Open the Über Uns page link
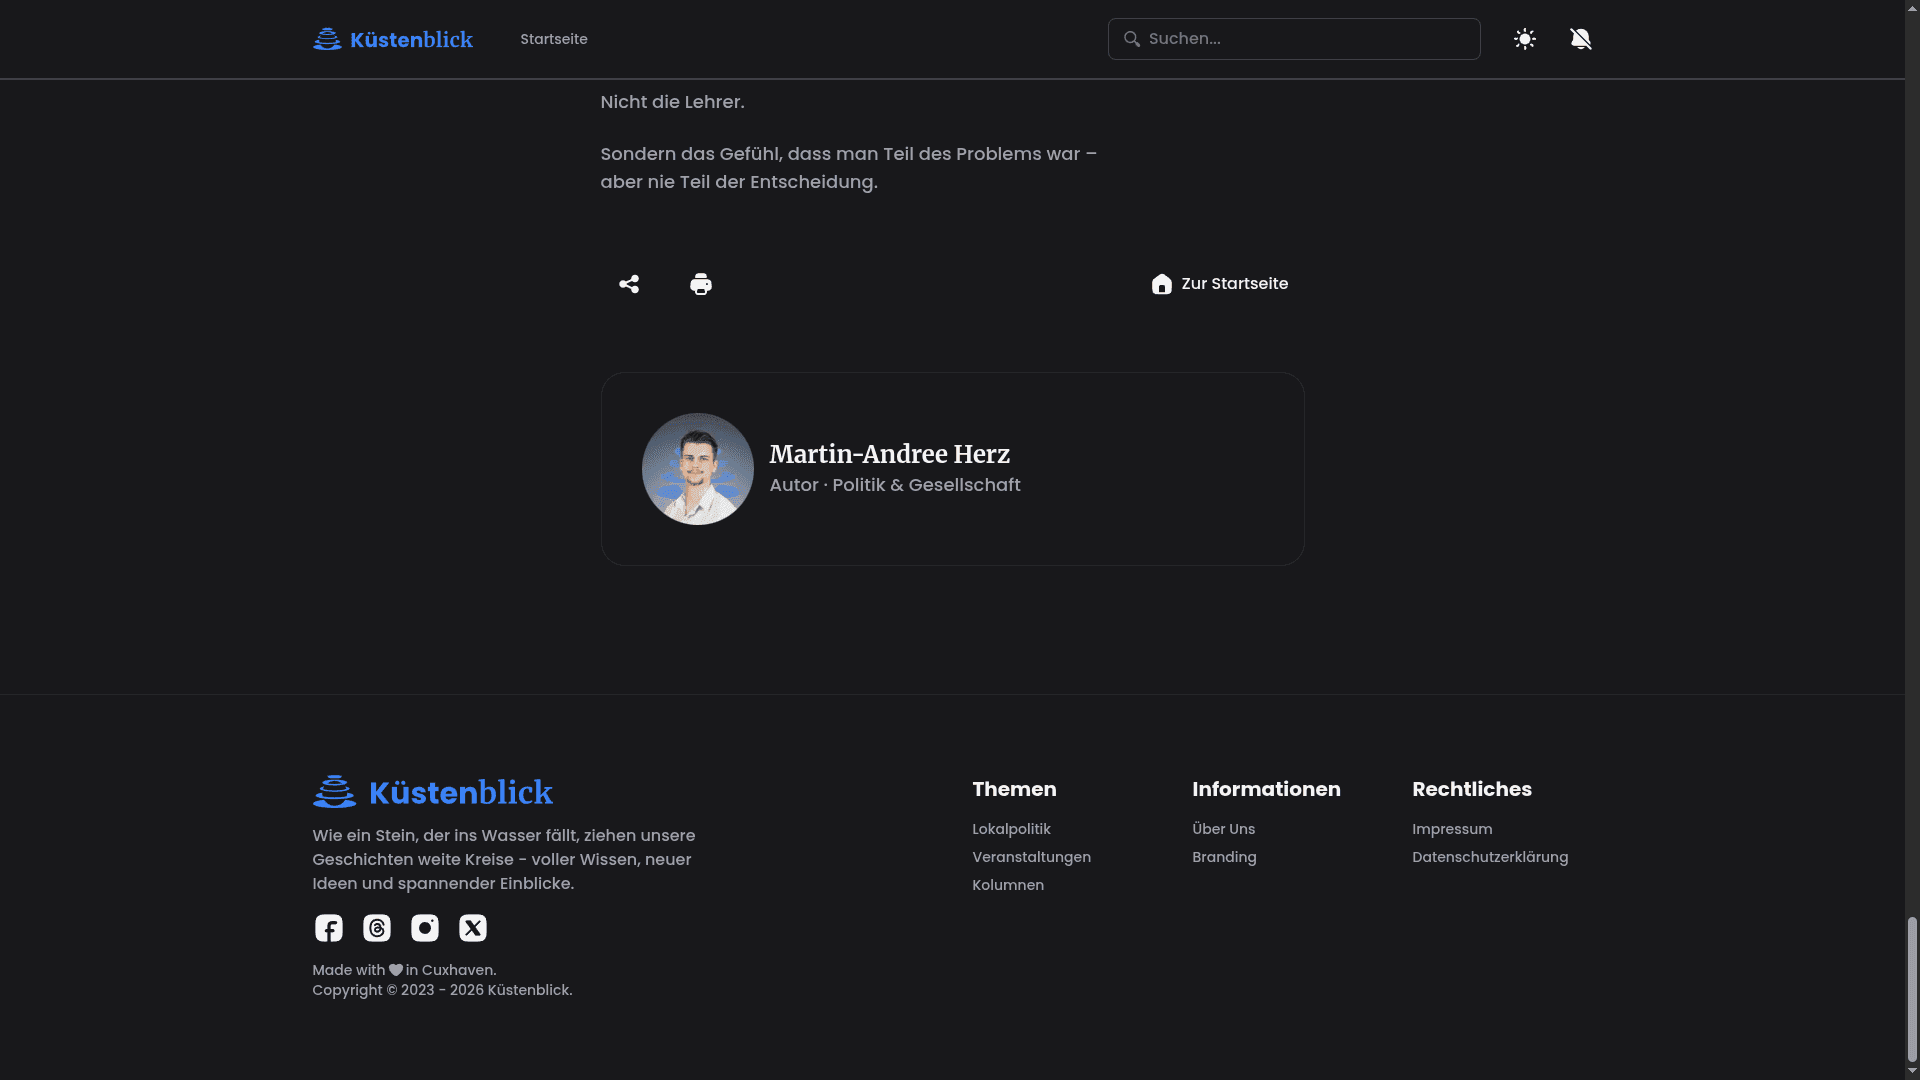Image resolution: width=1920 pixels, height=1080 pixels. click(x=1223, y=829)
